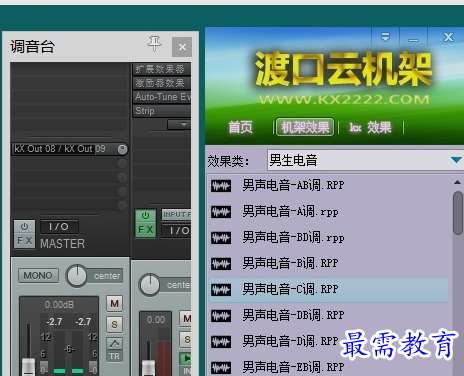Click the preset list scrollbar thumb
Viewport: 464px width, 376px height.
(458, 213)
